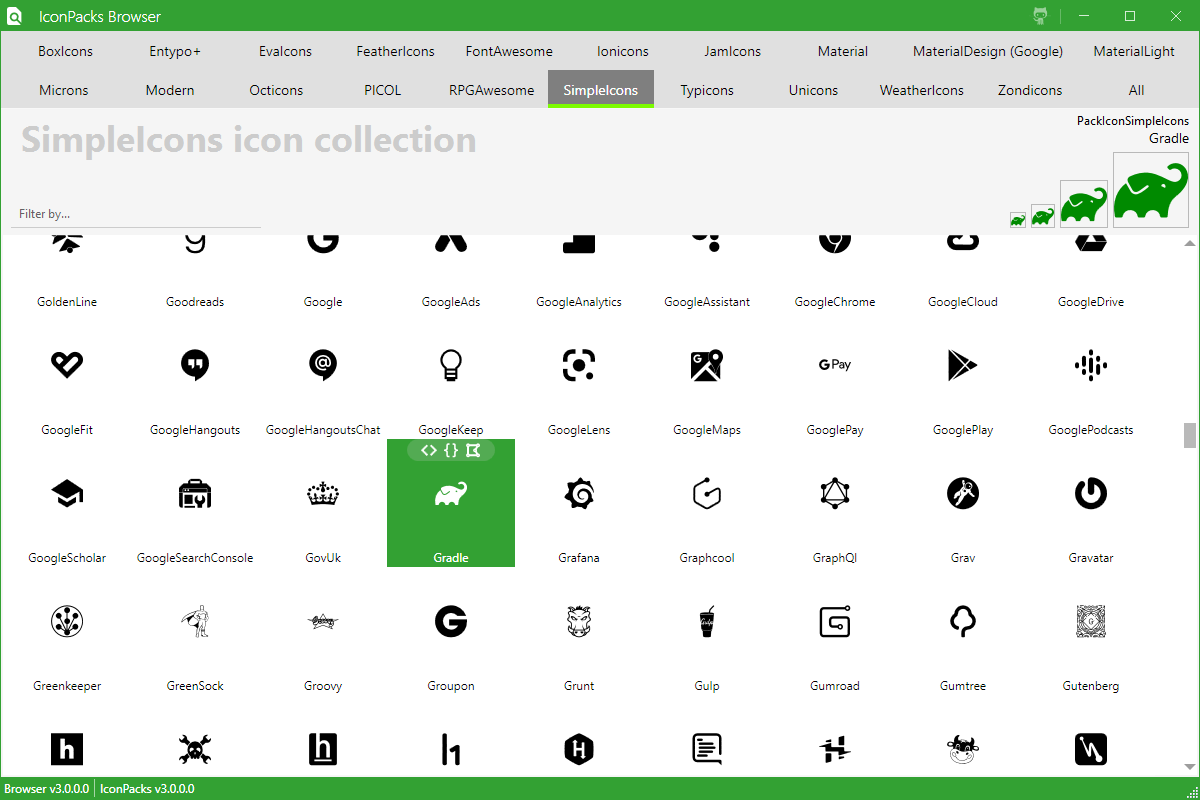Focus the Filter by... search field
The height and width of the screenshot is (800, 1200).
point(136,214)
